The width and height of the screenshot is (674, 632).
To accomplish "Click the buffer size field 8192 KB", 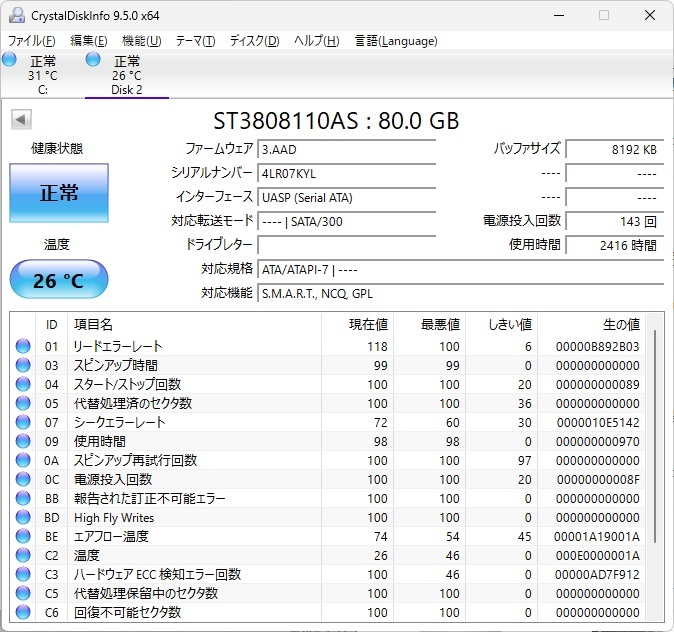I will (x=615, y=150).
